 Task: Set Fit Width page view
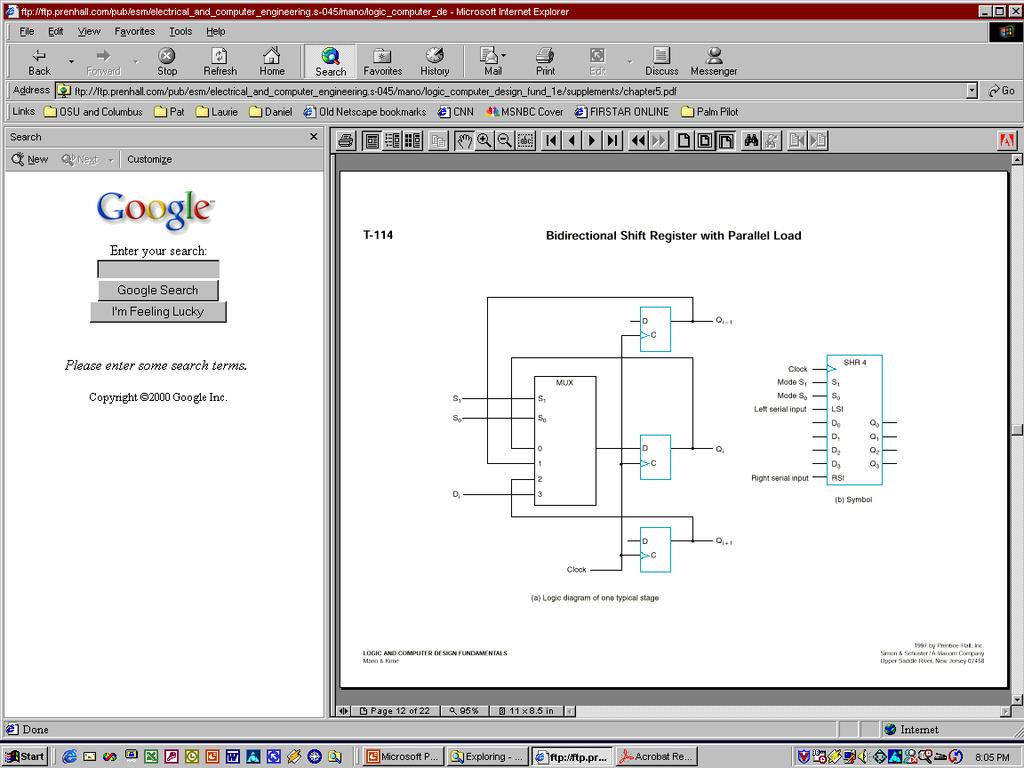(725, 141)
